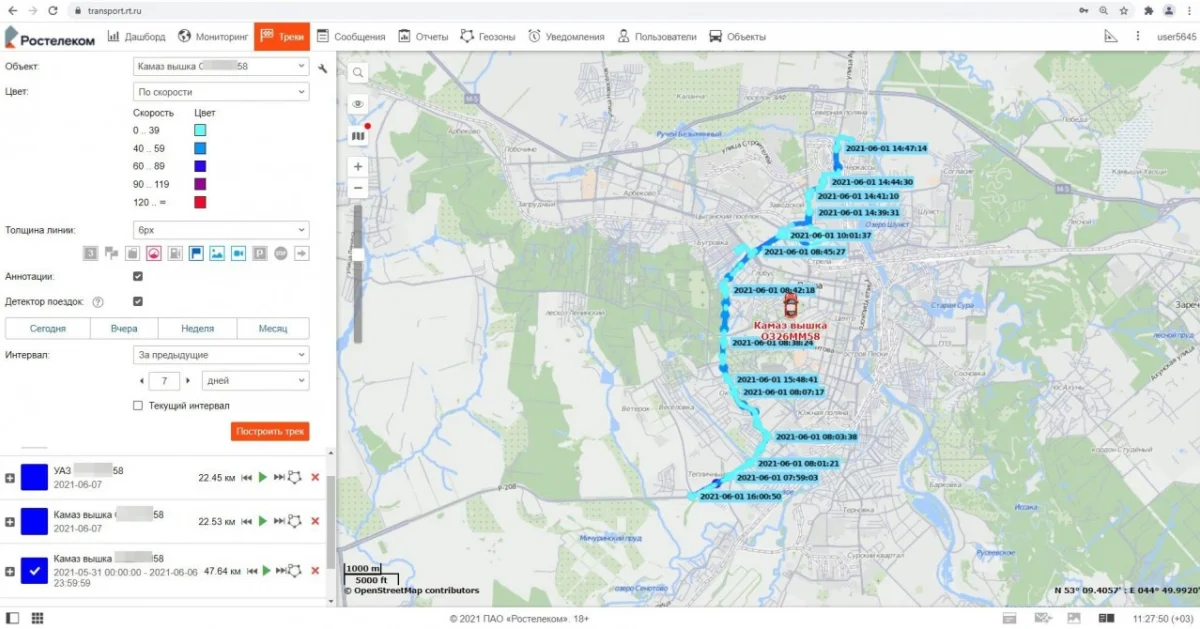Click the map search magnifier icon
Image resolution: width=1200 pixels, height=629 pixels.
pyautogui.click(x=358, y=72)
